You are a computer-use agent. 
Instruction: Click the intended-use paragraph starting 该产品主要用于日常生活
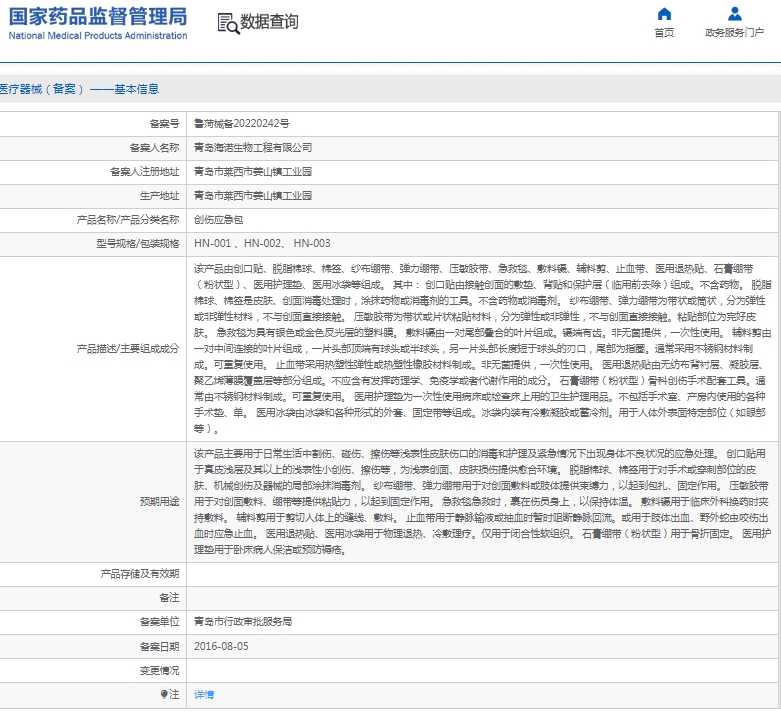[x=482, y=501]
